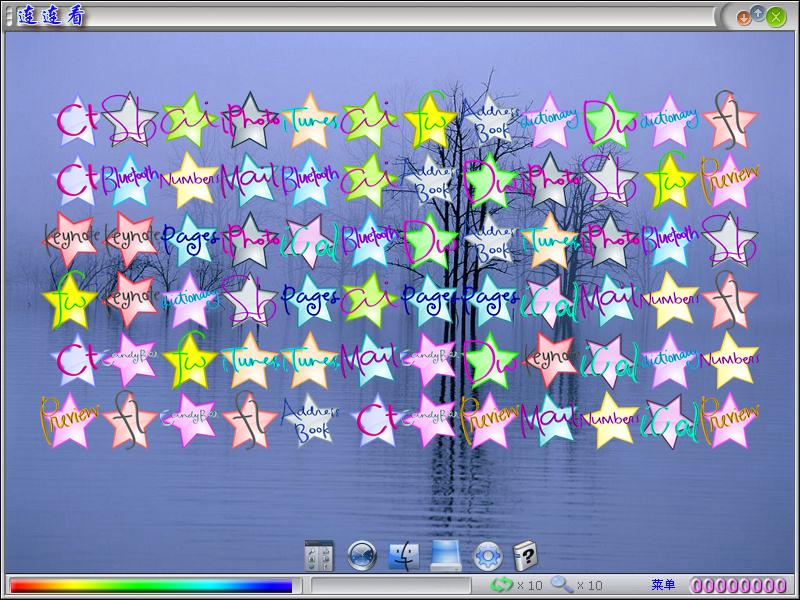The width and height of the screenshot is (800, 600).
Task: Click the pink 00000000 score counter
Action: (739, 585)
